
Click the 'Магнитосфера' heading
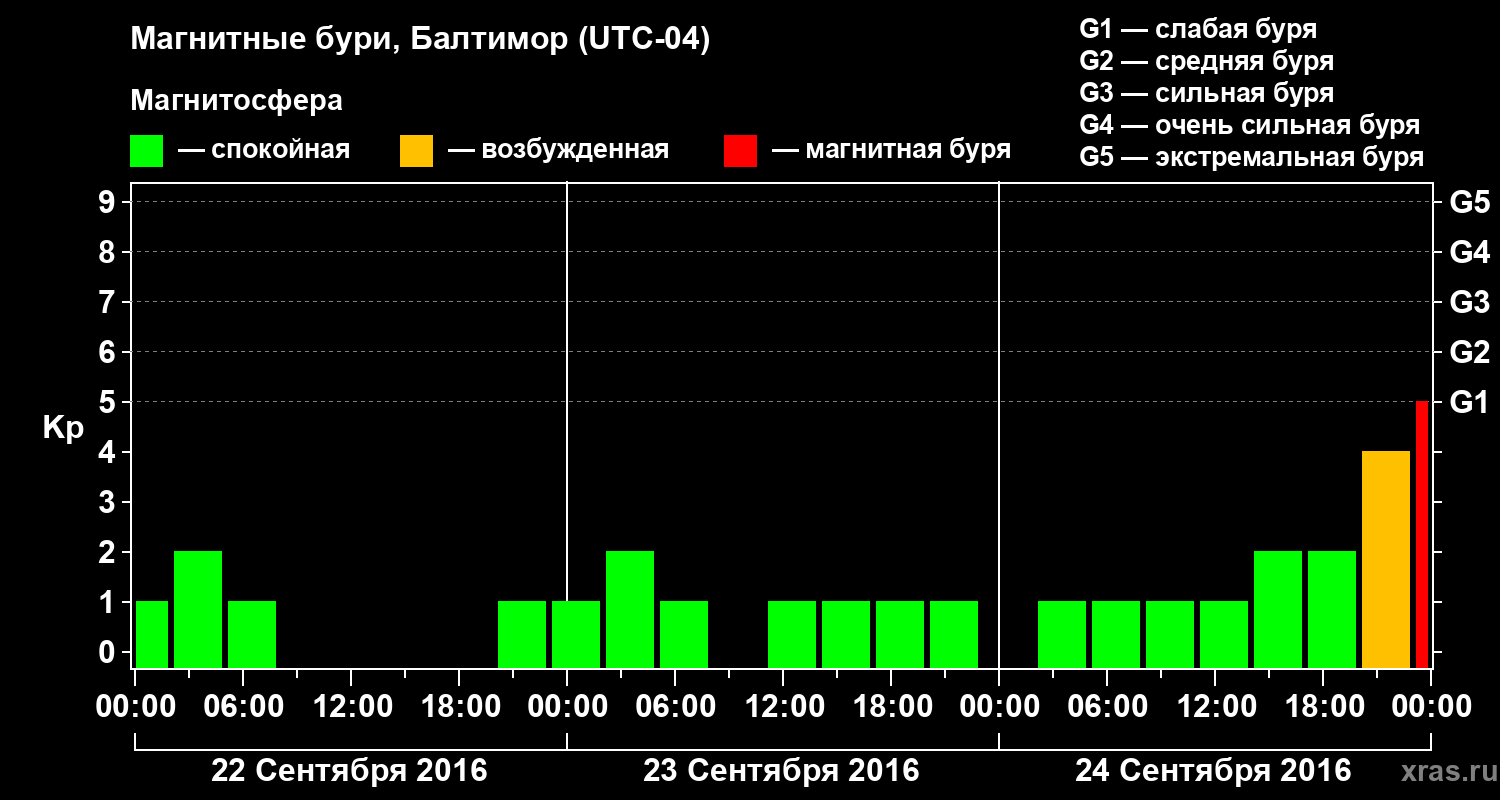click(x=237, y=101)
